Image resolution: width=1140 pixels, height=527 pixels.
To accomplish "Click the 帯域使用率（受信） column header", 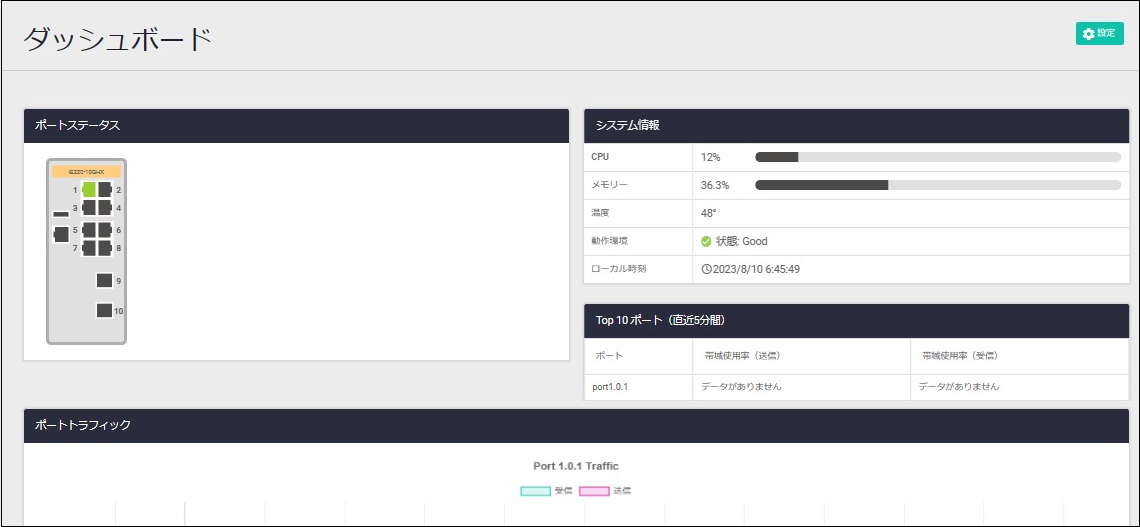I will coord(960,355).
